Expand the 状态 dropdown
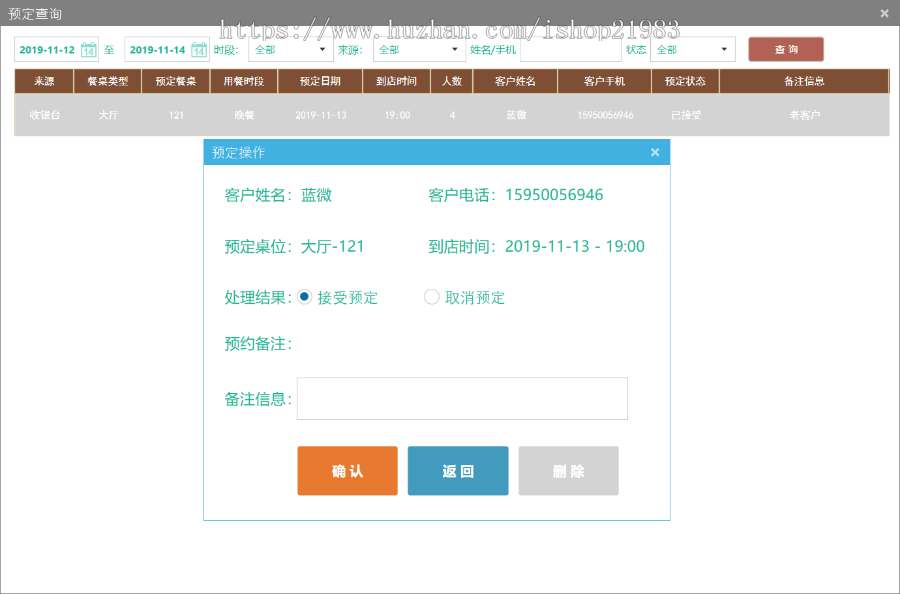Viewport: 900px width, 594px height. pyautogui.click(x=724, y=49)
